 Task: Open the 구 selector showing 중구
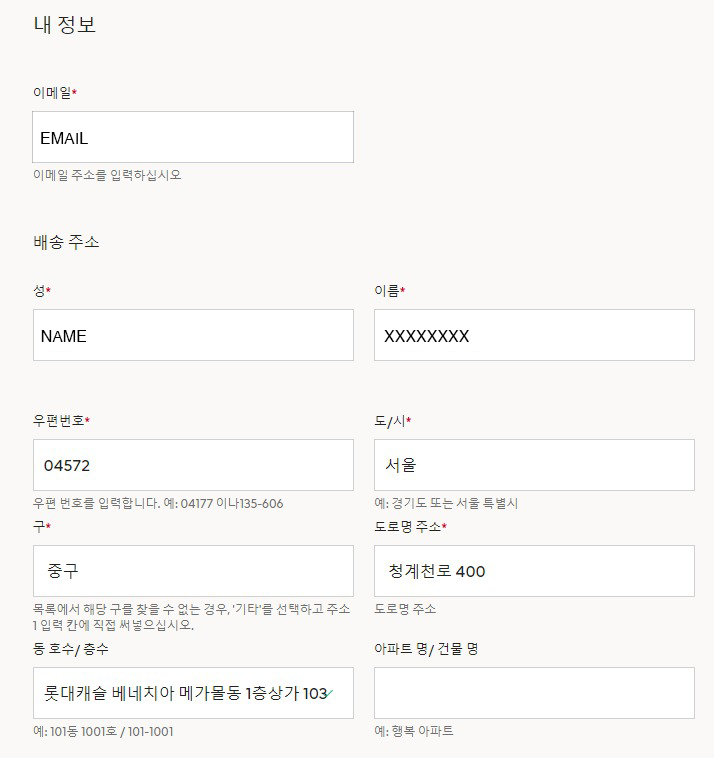click(193, 571)
